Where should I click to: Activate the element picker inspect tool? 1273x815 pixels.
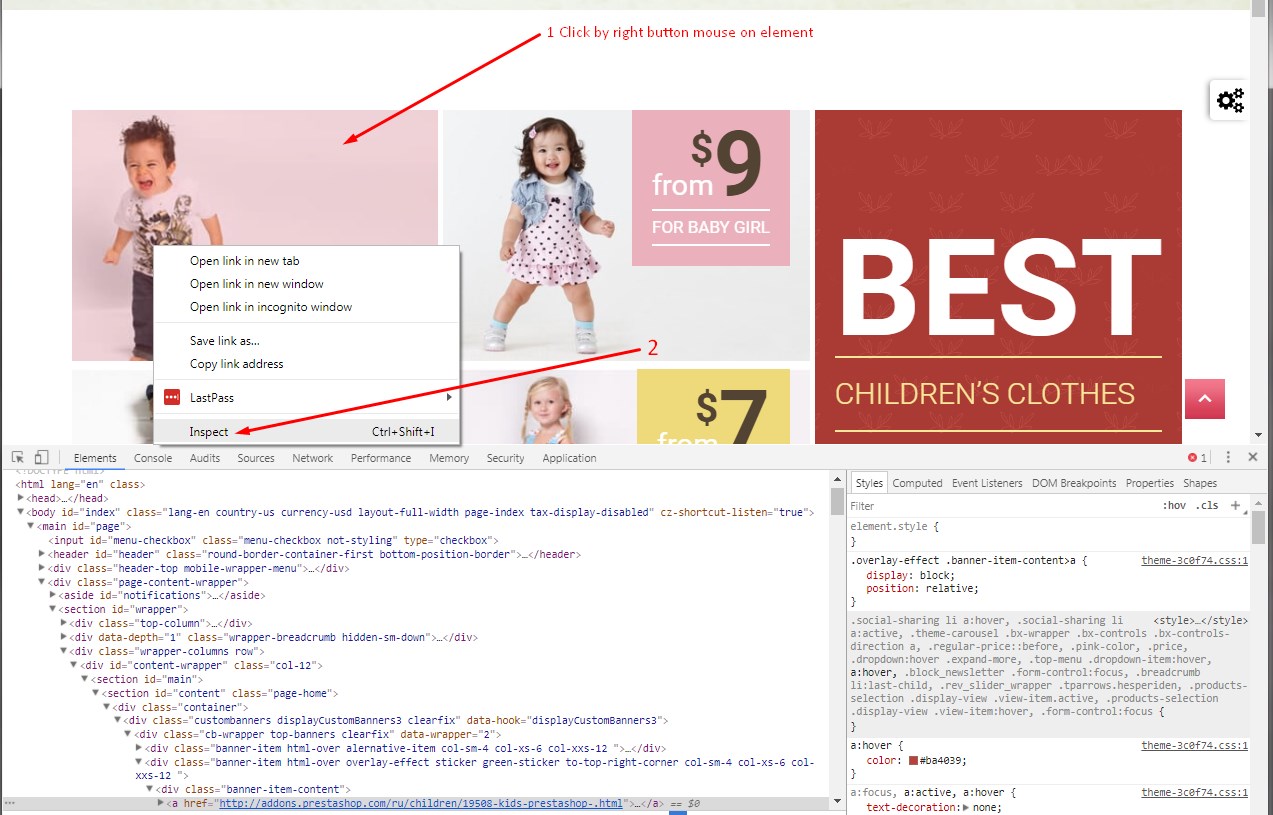point(18,458)
